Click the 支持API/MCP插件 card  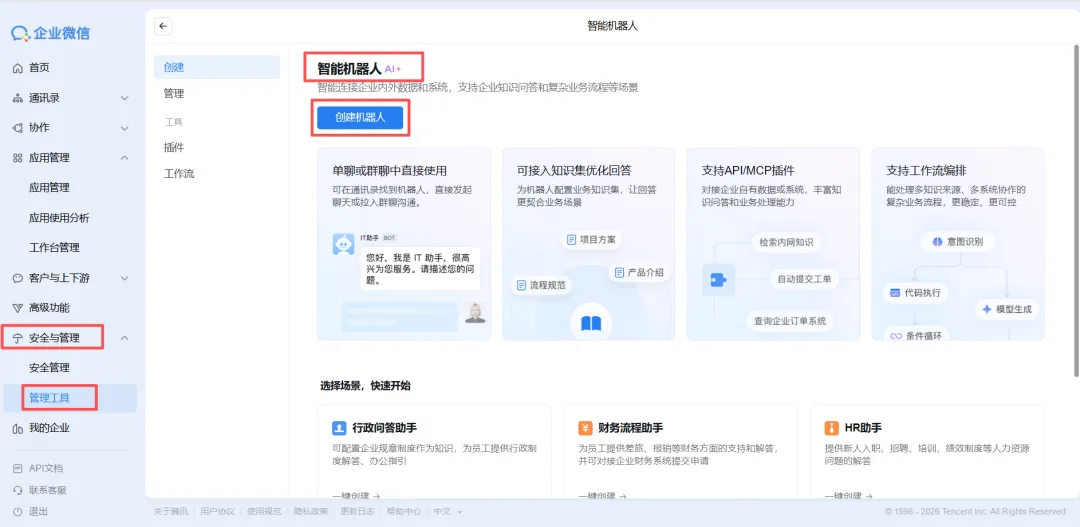(773, 244)
